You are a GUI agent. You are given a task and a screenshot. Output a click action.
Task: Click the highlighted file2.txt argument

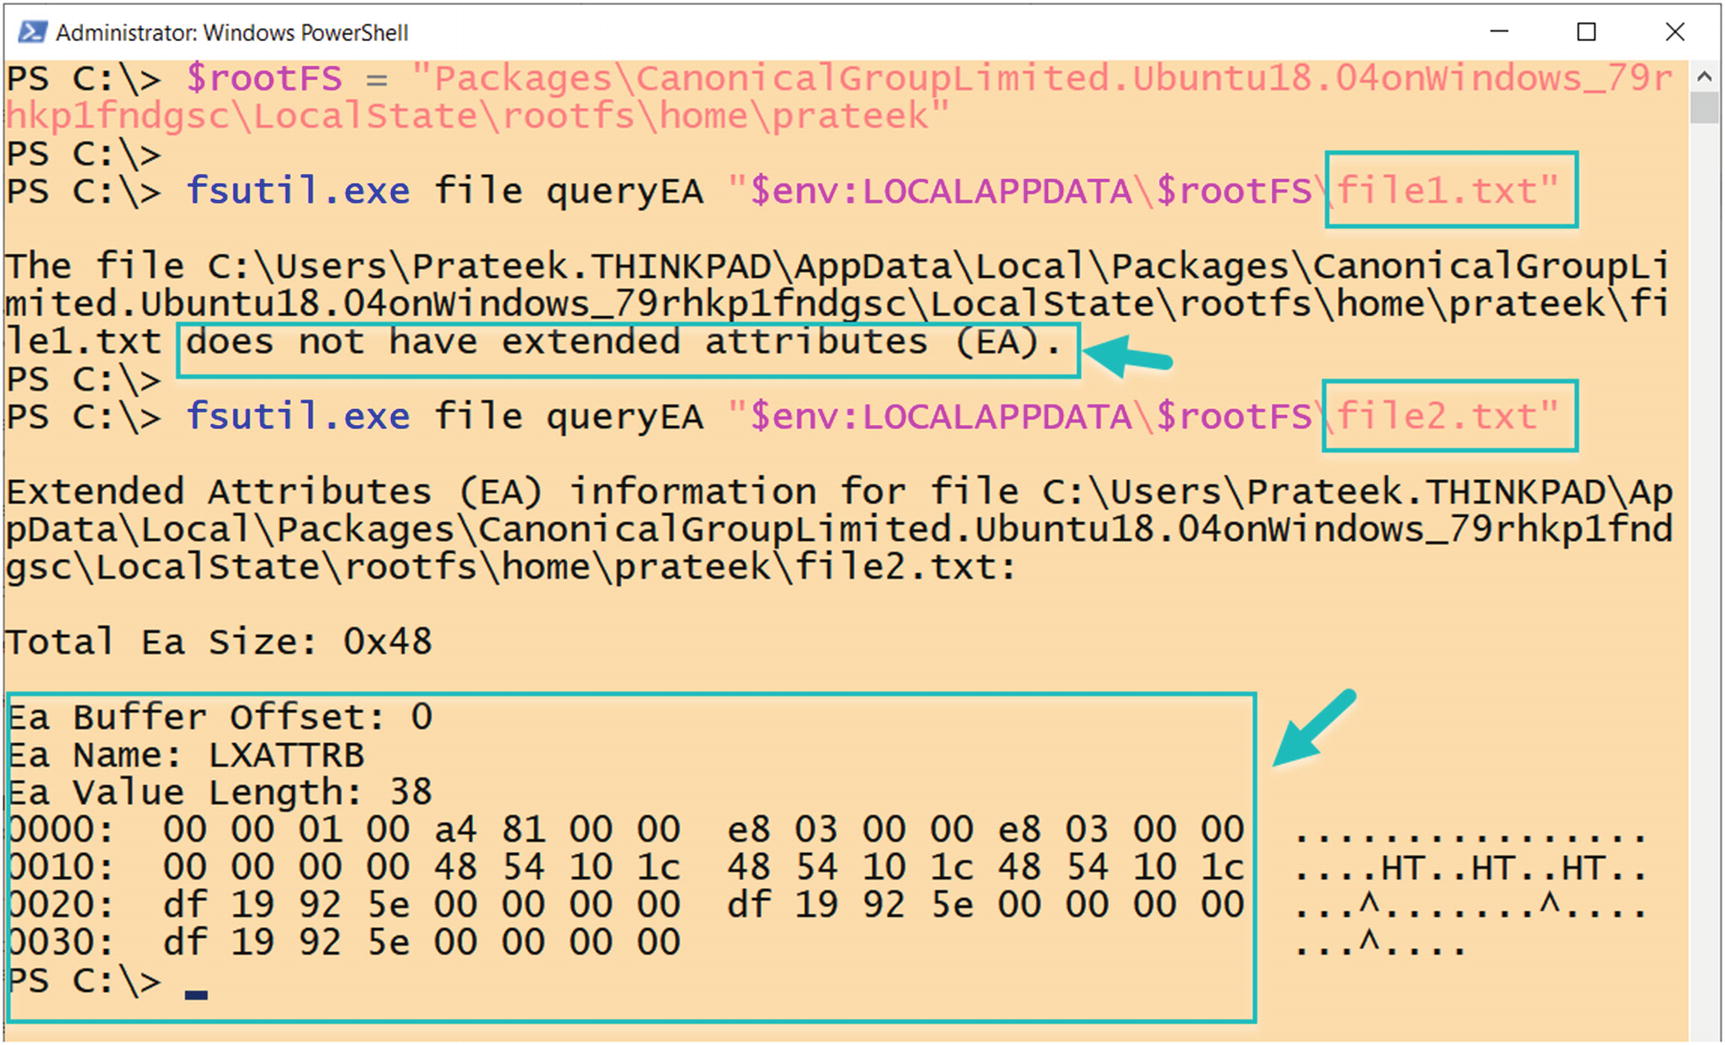point(1448,415)
